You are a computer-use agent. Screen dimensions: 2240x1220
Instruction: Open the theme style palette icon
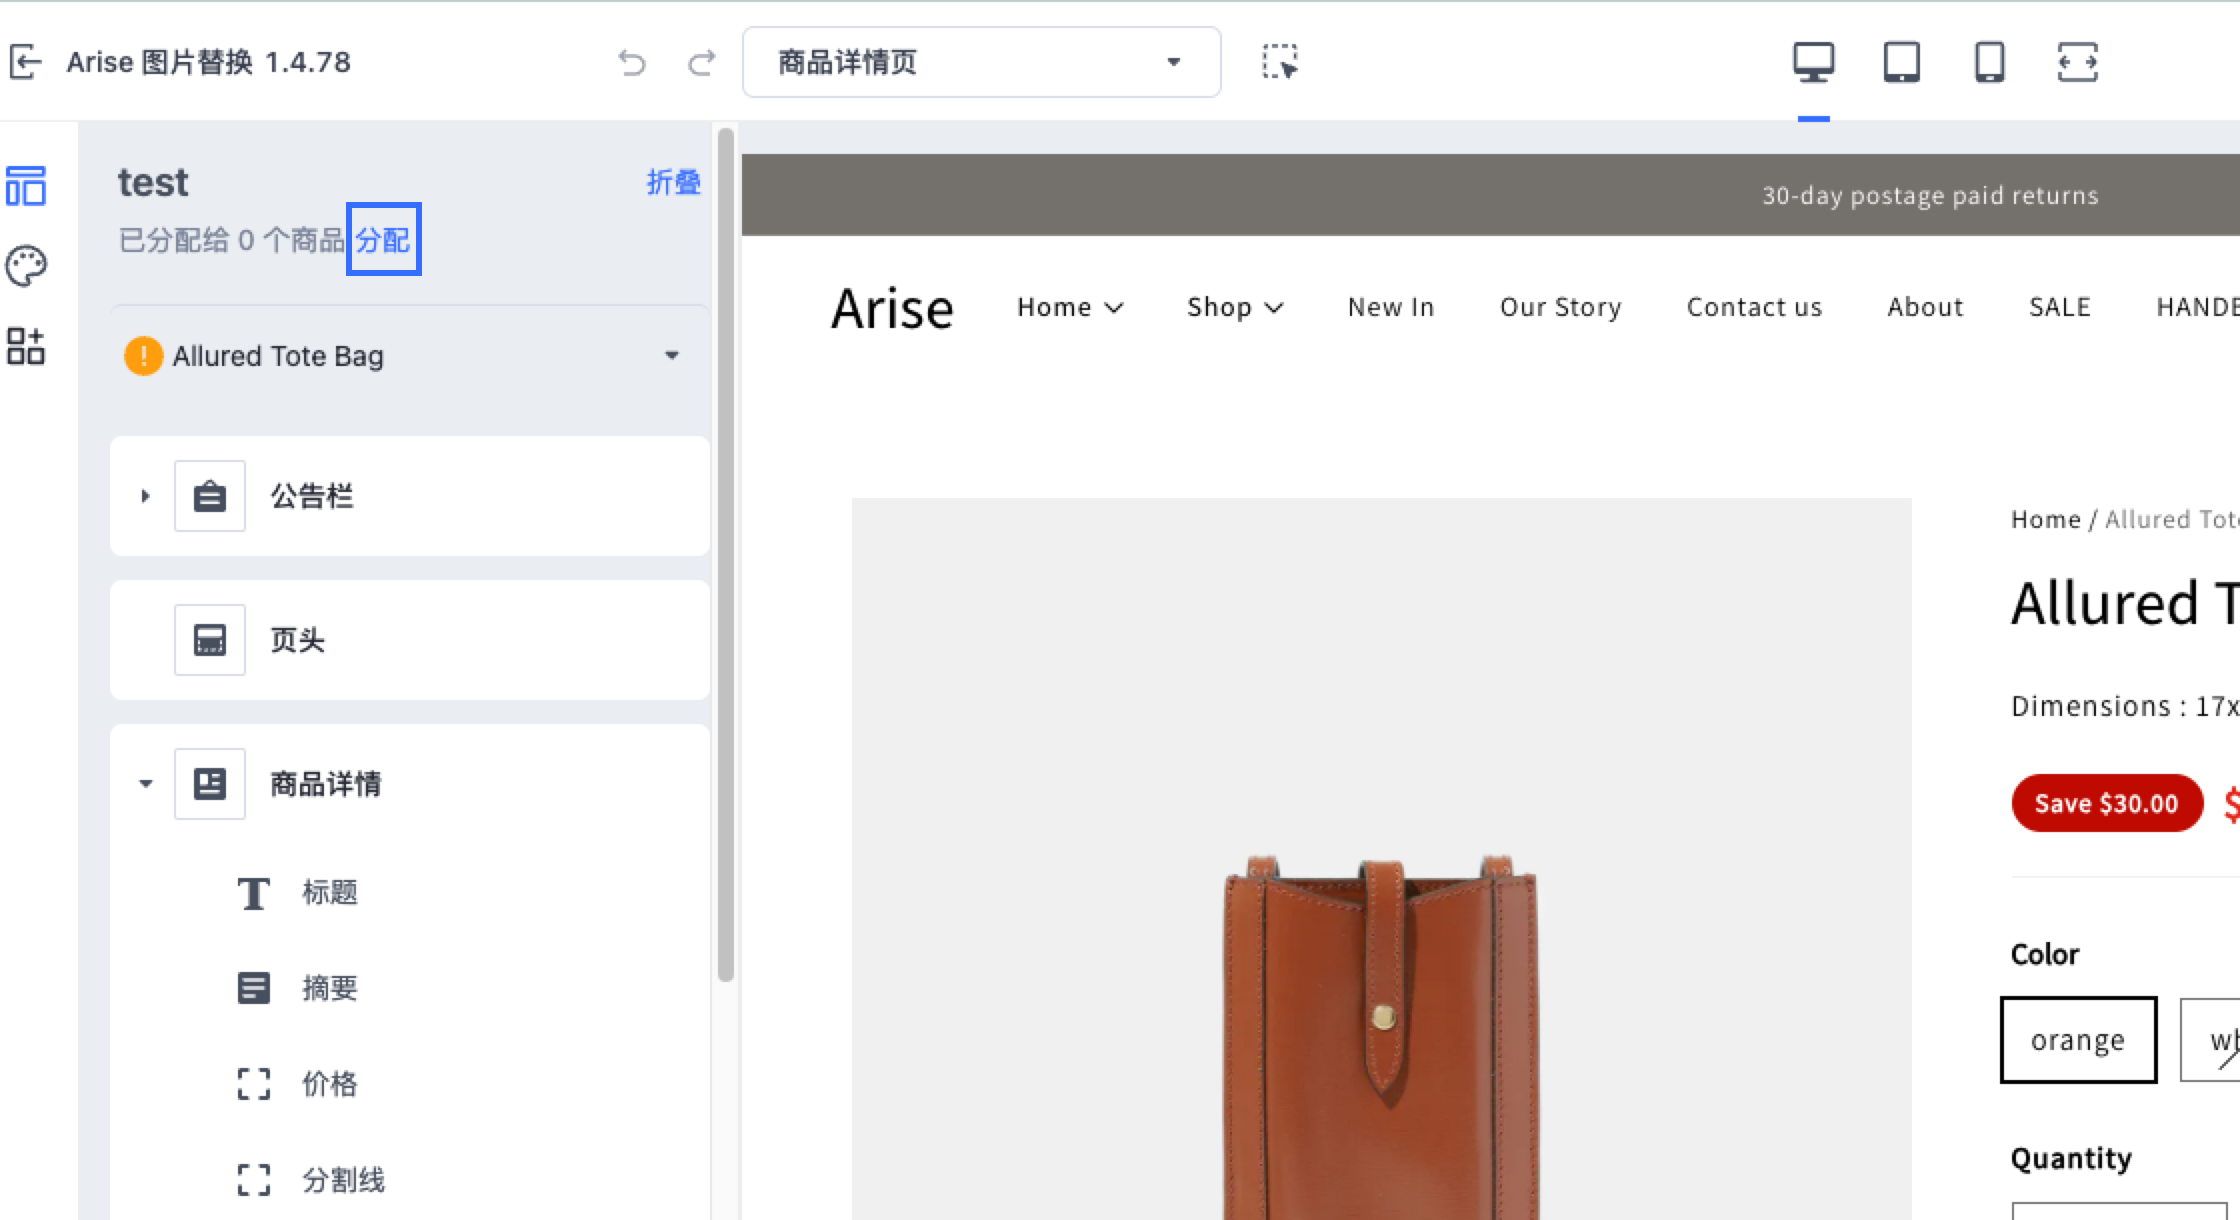tap(26, 266)
